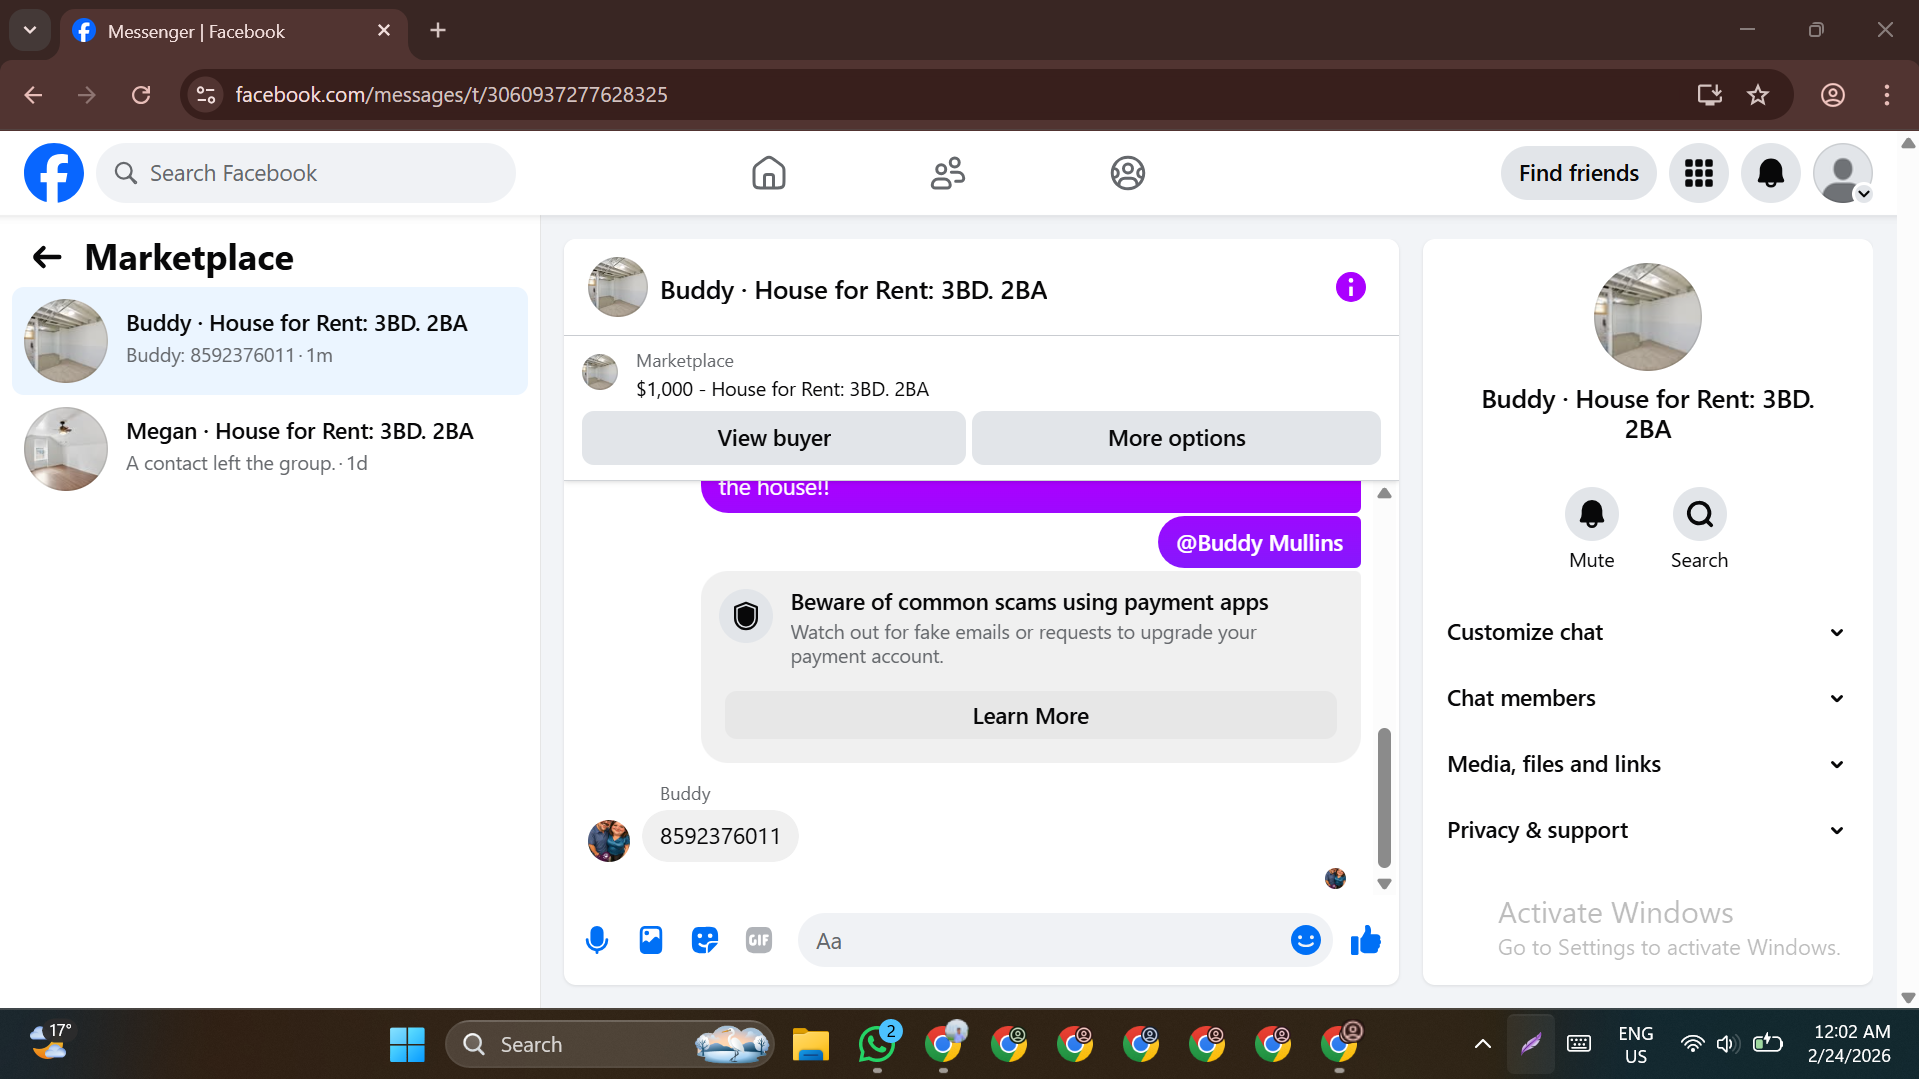Click the chat scroll down arrow
Image resolution: width=1919 pixels, height=1079 pixels.
click(x=1384, y=884)
